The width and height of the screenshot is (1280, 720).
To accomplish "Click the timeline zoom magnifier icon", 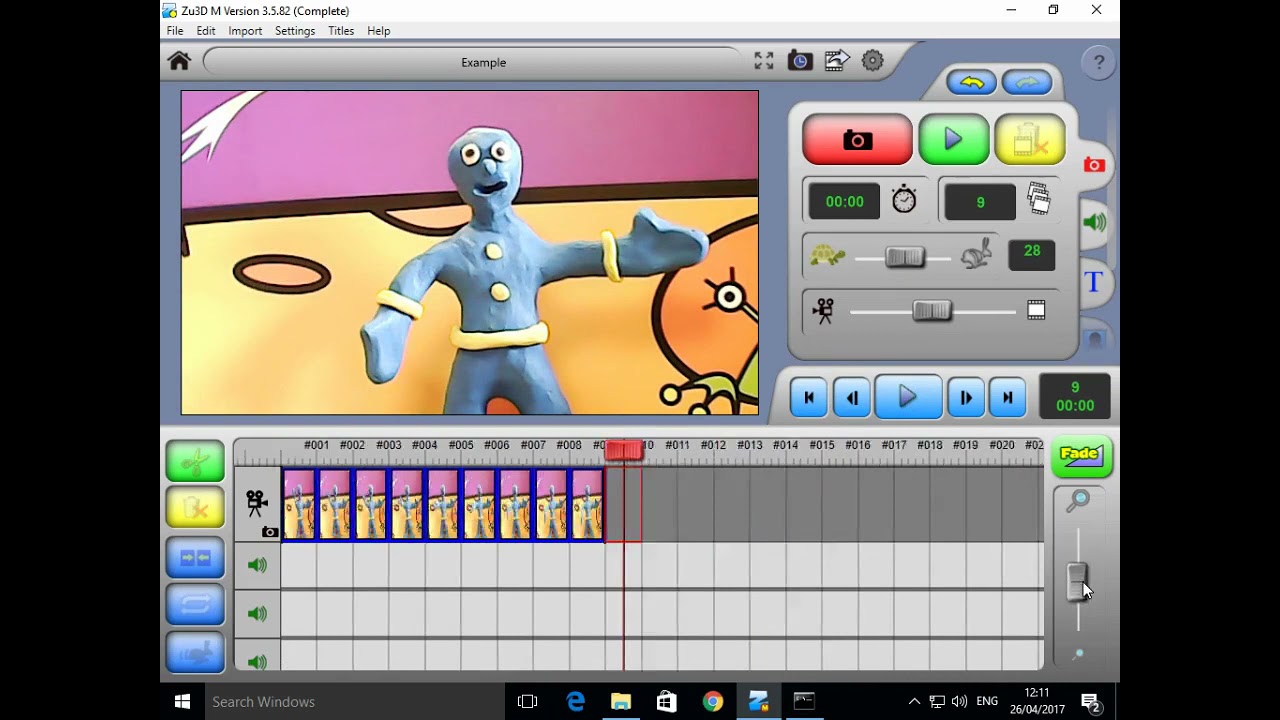I will coord(1078,500).
